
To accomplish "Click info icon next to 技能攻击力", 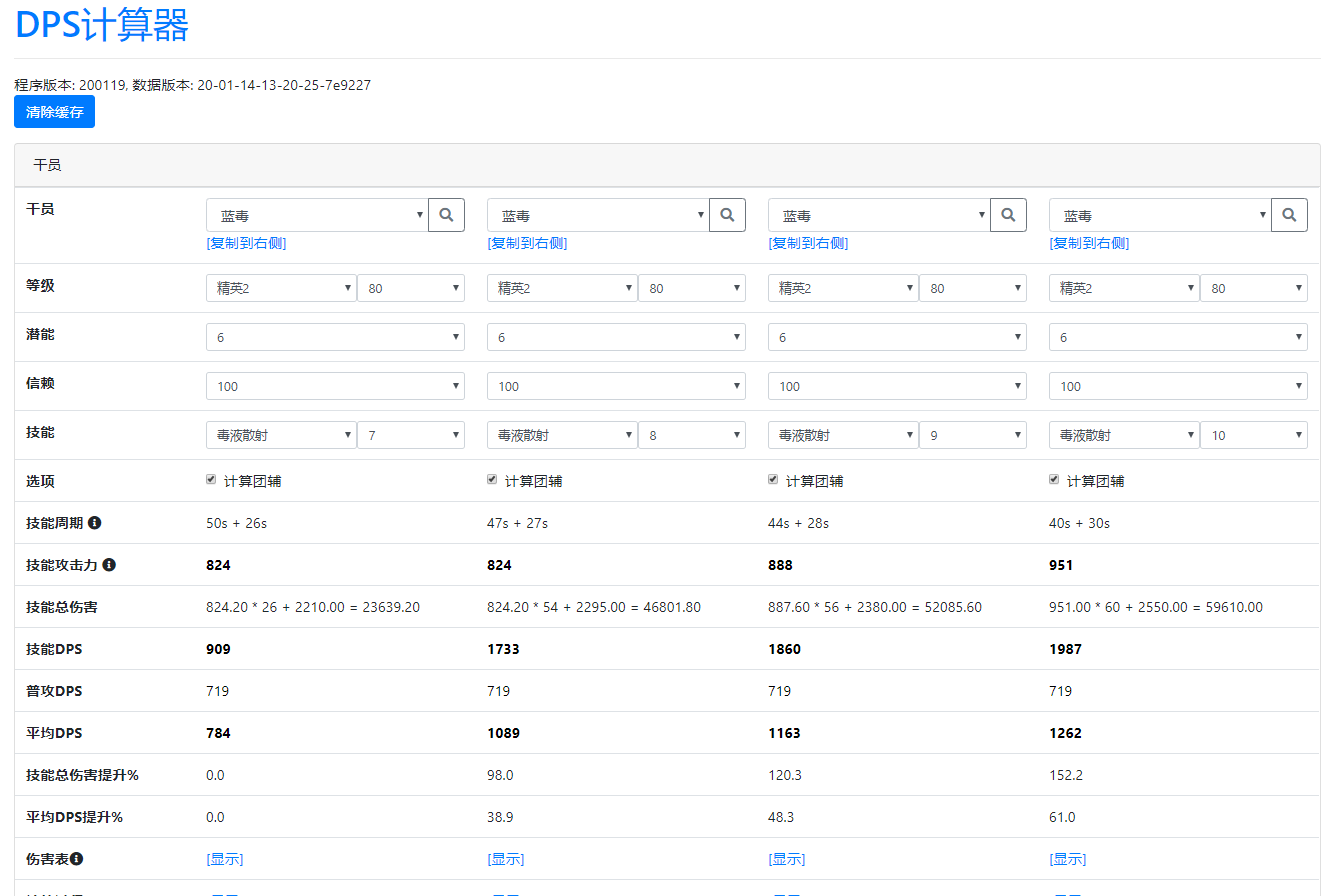I will (109, 565).
